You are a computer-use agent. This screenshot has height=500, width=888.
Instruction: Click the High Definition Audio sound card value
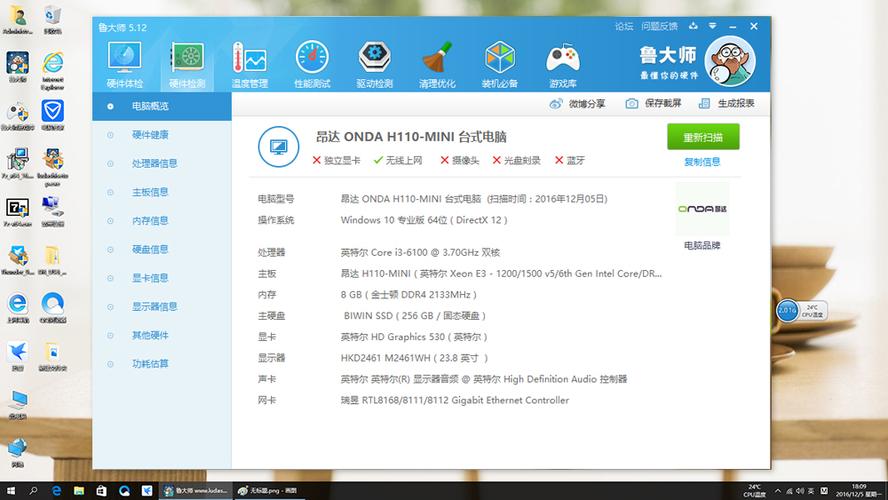click(x=483, y=379)
